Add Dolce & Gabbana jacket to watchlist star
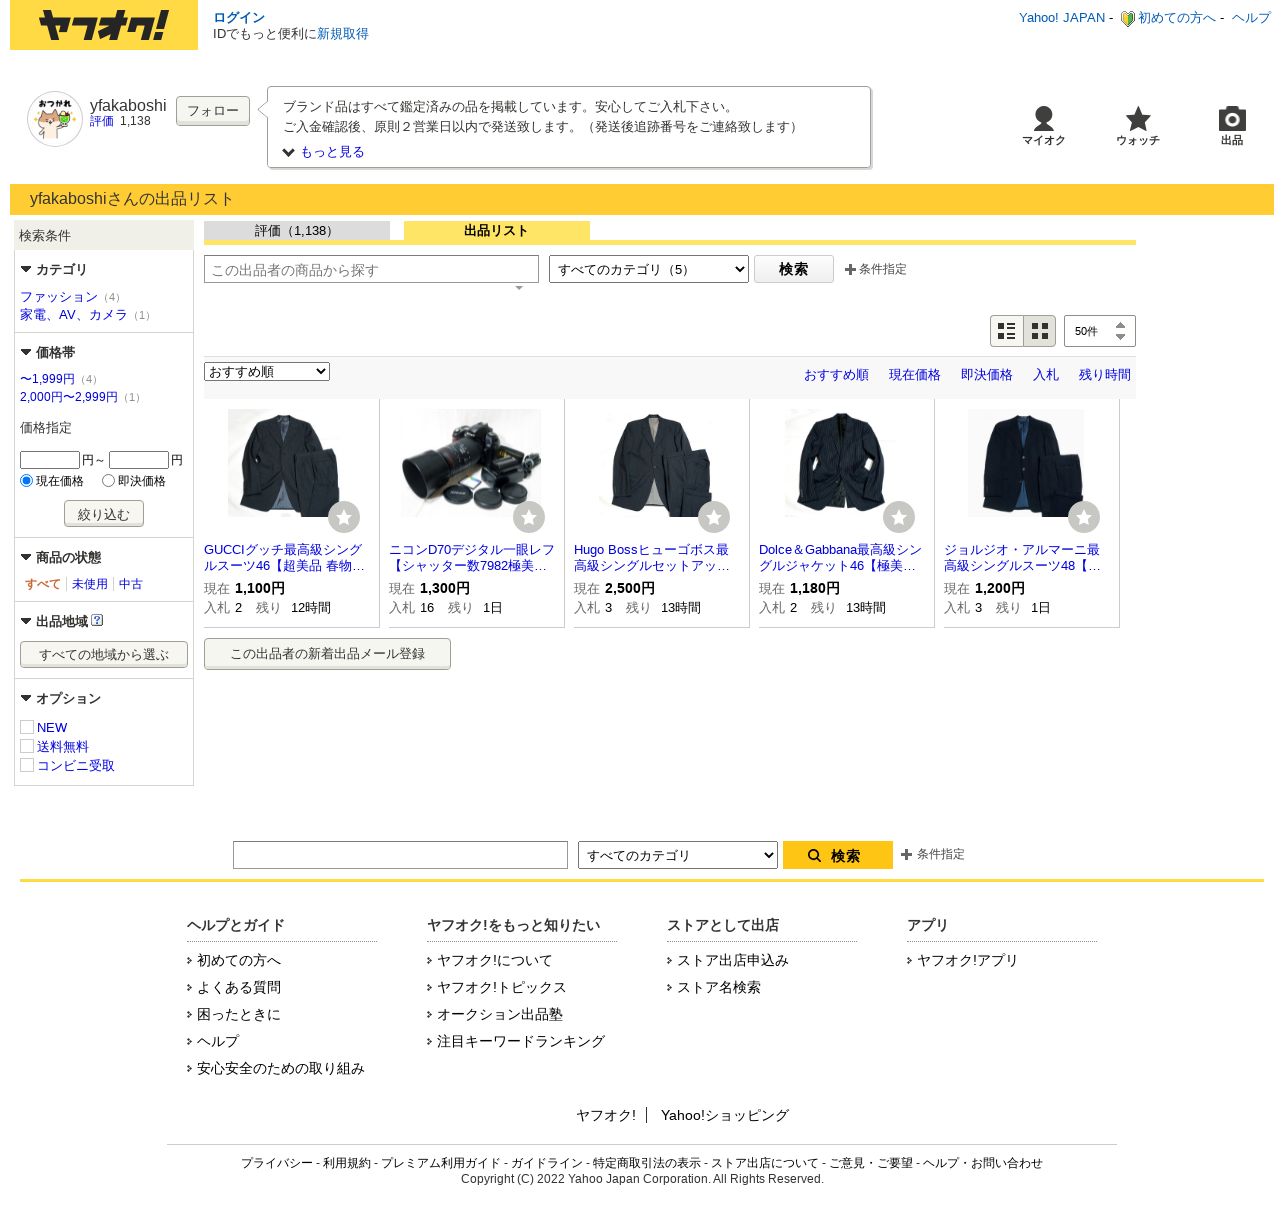 click(x=899, y=517)
